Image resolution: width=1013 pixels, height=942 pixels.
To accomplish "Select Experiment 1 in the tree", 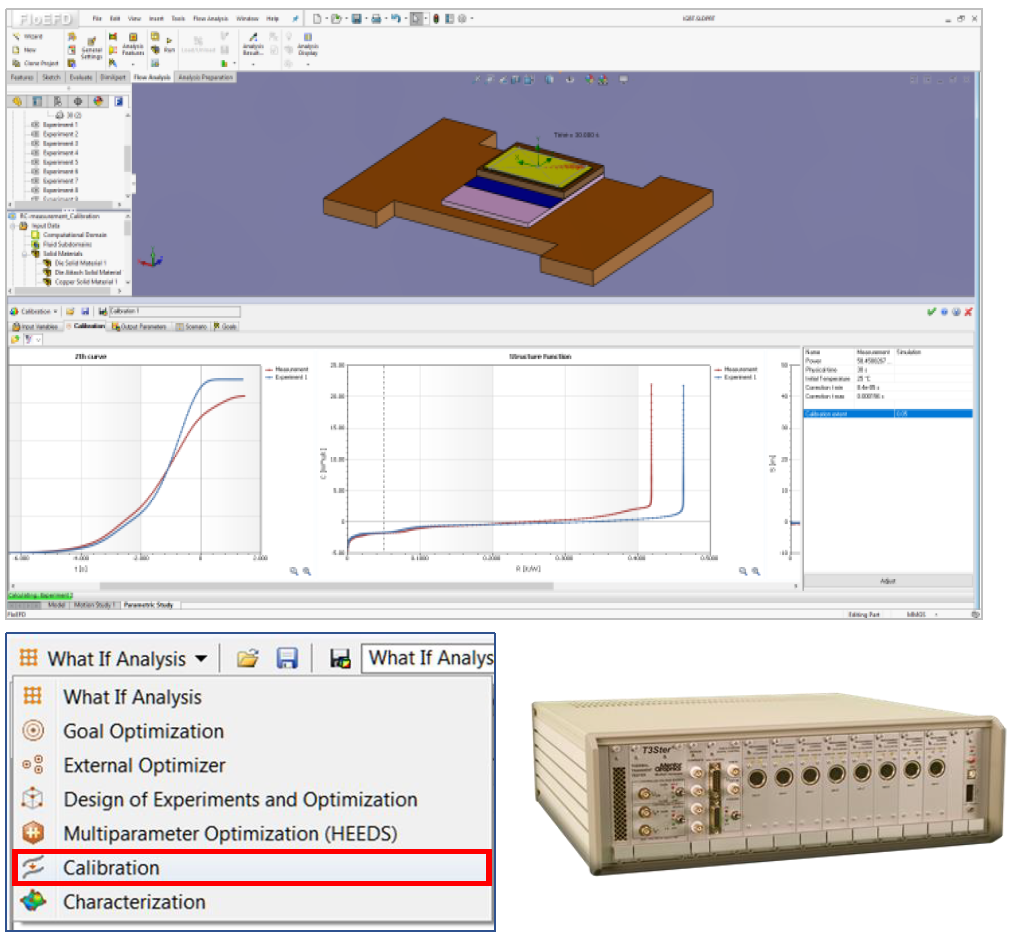I will tap(60, 125).
